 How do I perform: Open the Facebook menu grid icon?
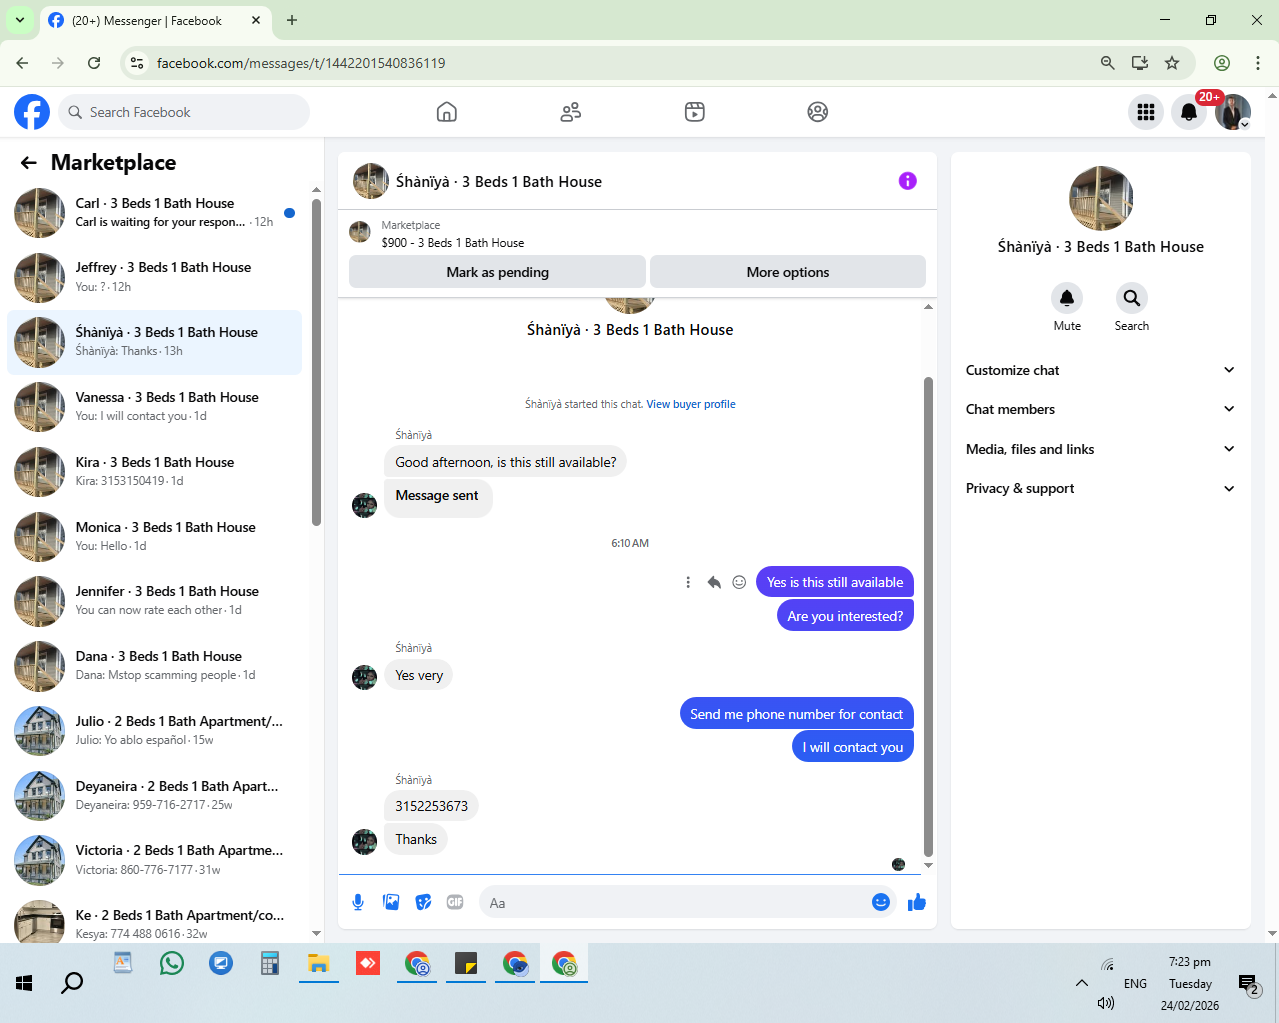[x=1146, y=112]
